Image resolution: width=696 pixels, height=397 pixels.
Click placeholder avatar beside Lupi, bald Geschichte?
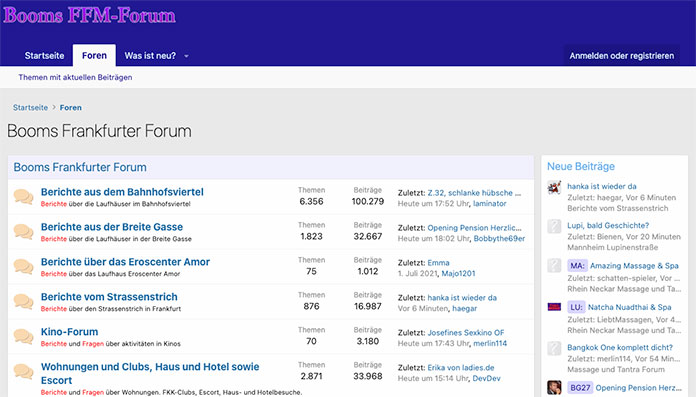pyautogui.click(x=554, y=226)
